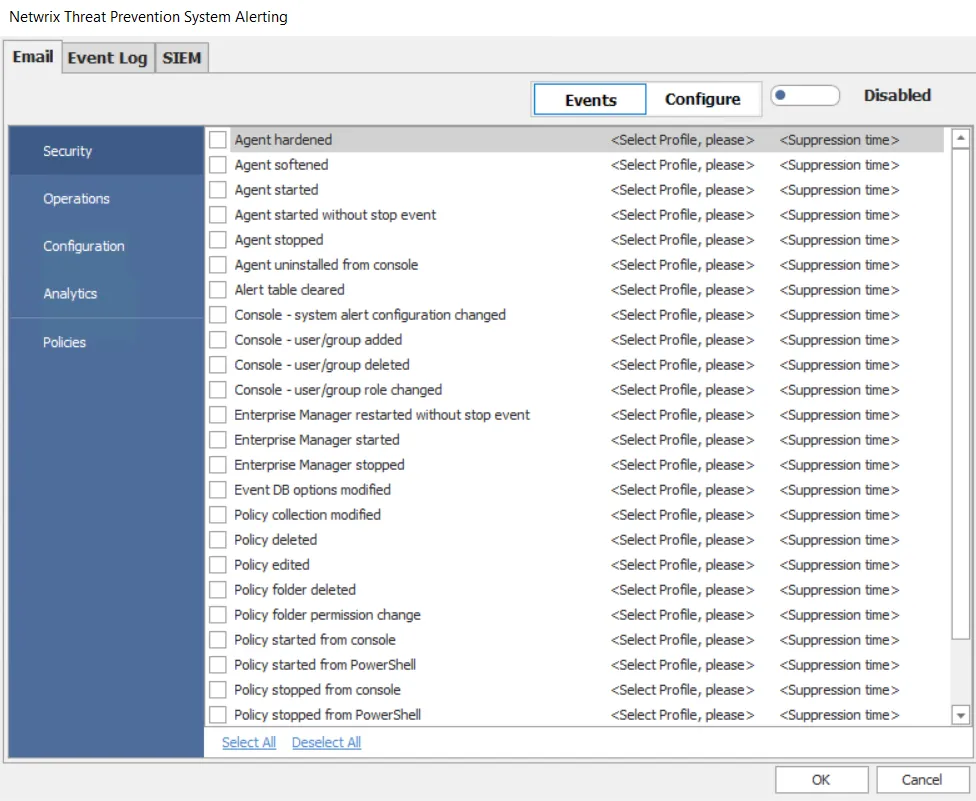Check the Agent hardened checkbox
The image size is (976, 801).
point(217,140)
